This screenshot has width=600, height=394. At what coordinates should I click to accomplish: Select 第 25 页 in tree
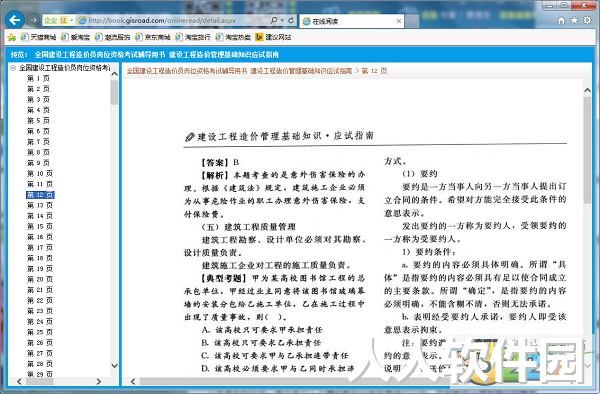coord(40,332)
